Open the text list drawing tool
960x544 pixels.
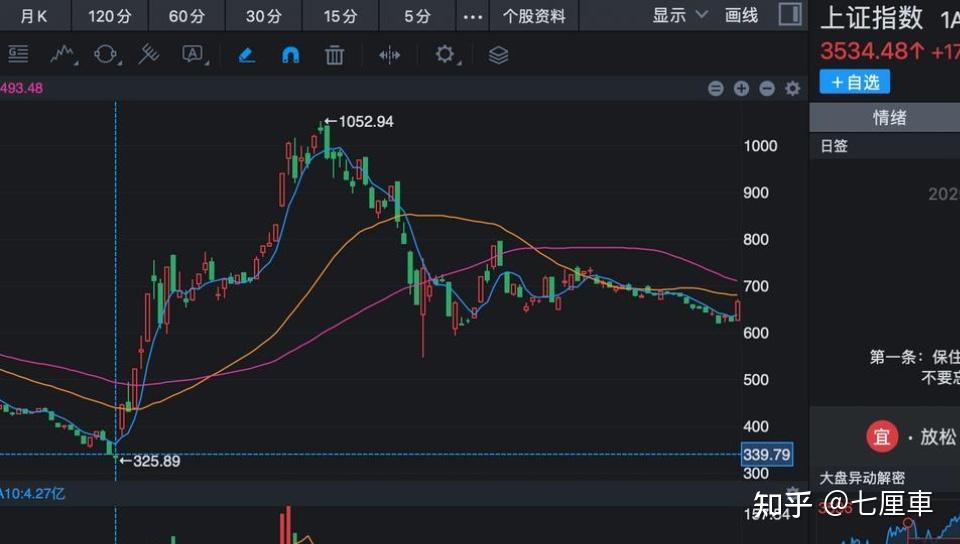click(18, 54)
